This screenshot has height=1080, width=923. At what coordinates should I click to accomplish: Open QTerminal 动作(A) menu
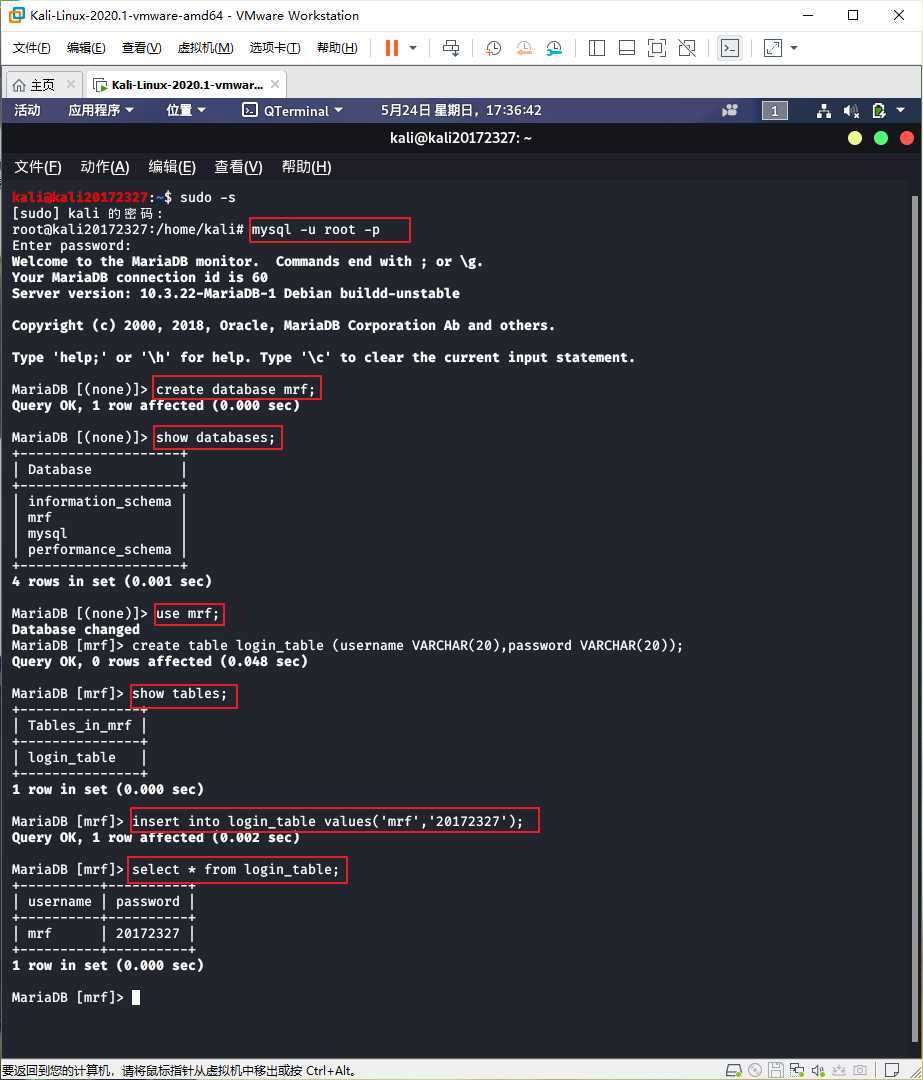(x=105, y=167)
